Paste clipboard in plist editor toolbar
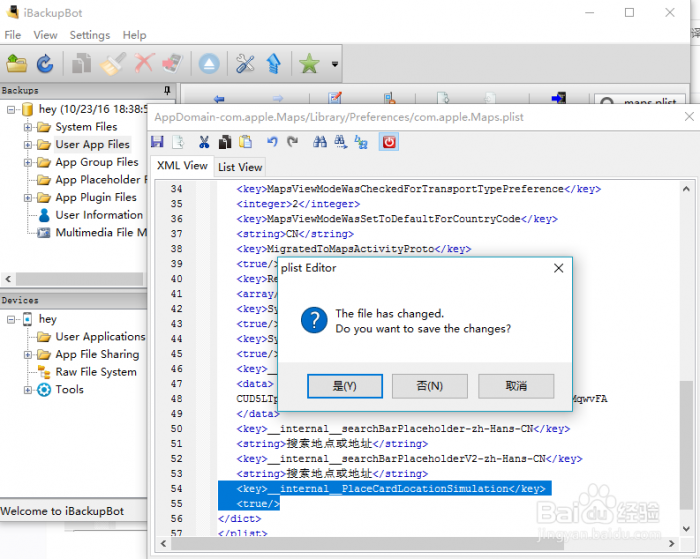This screenshot has width=700, height=559. pos(246,142)
